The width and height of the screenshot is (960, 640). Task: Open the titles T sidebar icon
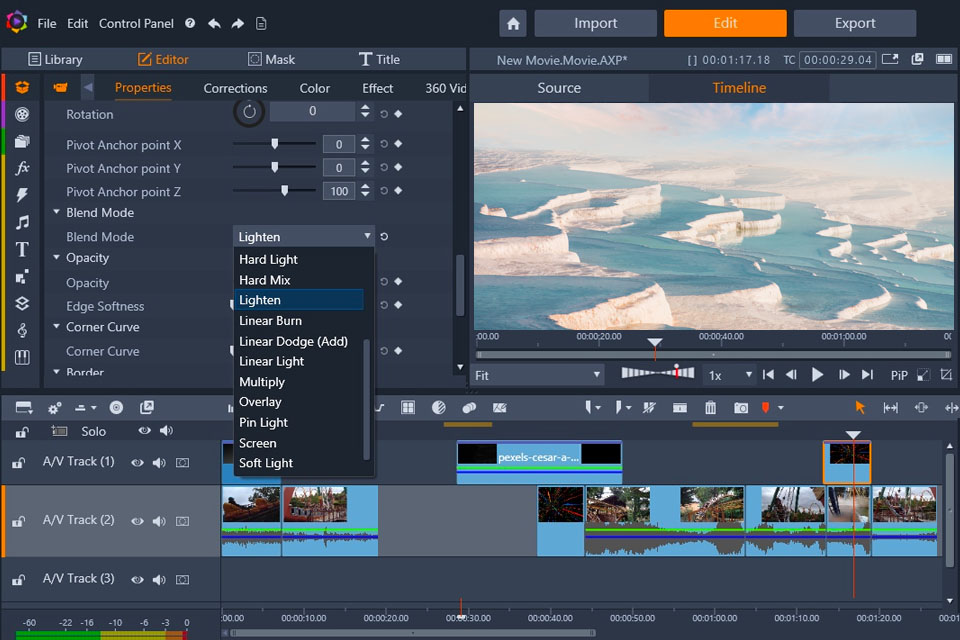tap(22, 249)
